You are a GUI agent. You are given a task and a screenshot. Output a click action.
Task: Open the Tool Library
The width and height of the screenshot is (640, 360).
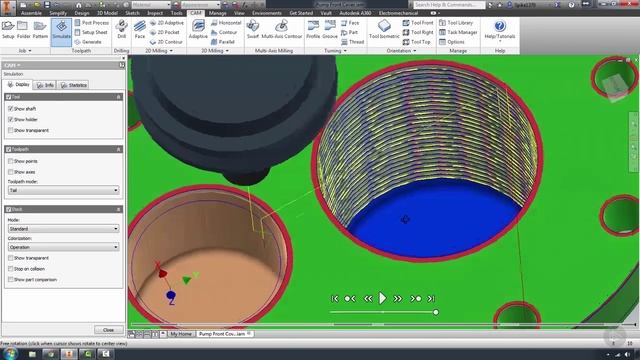click(x=456, y=23)
